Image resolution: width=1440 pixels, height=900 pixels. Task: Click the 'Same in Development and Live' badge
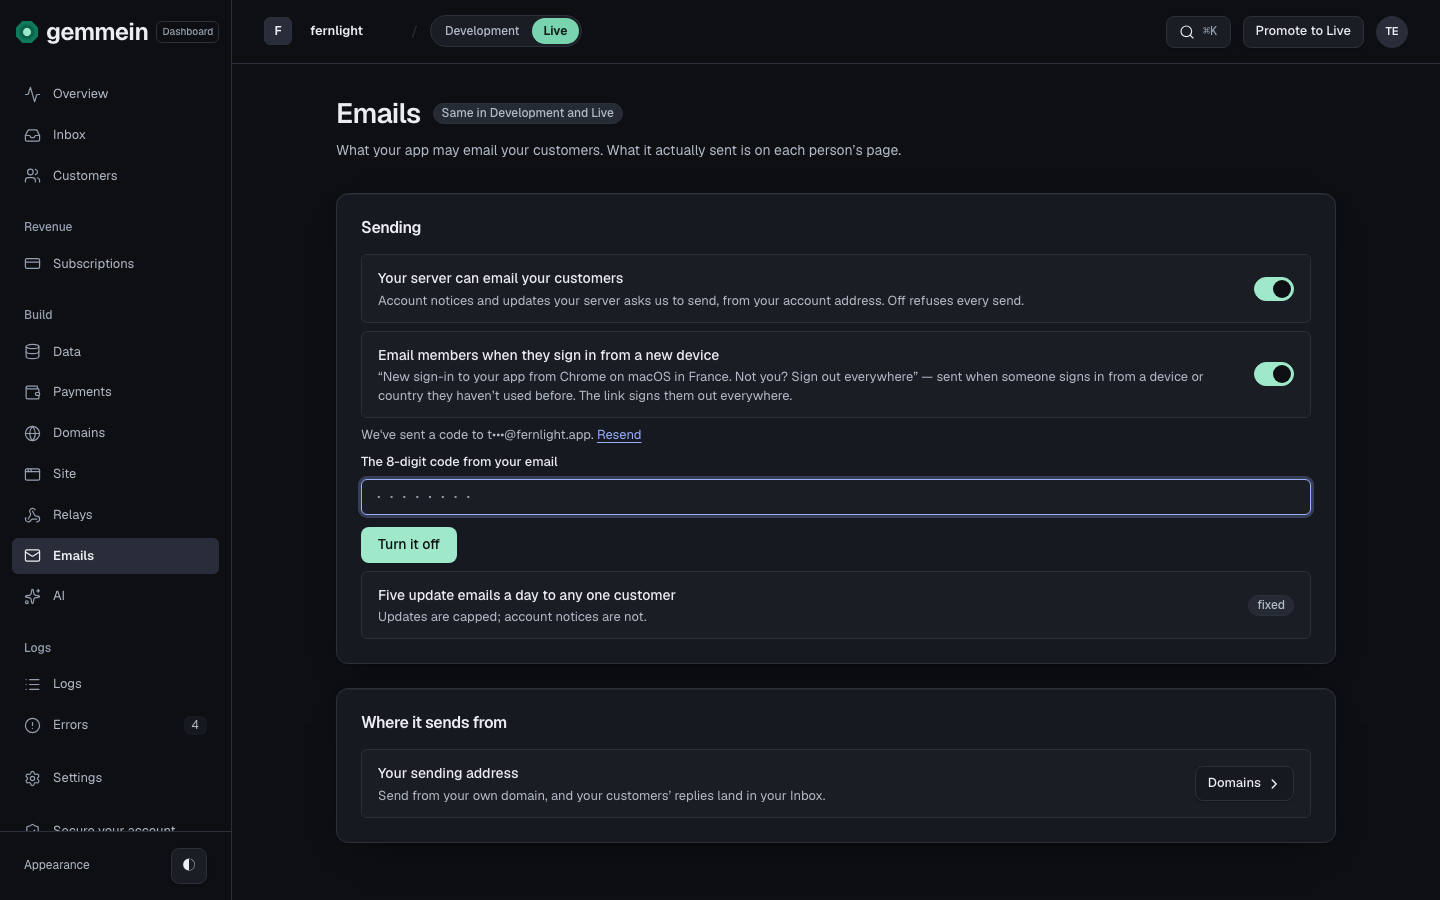(x=528, y=114)
